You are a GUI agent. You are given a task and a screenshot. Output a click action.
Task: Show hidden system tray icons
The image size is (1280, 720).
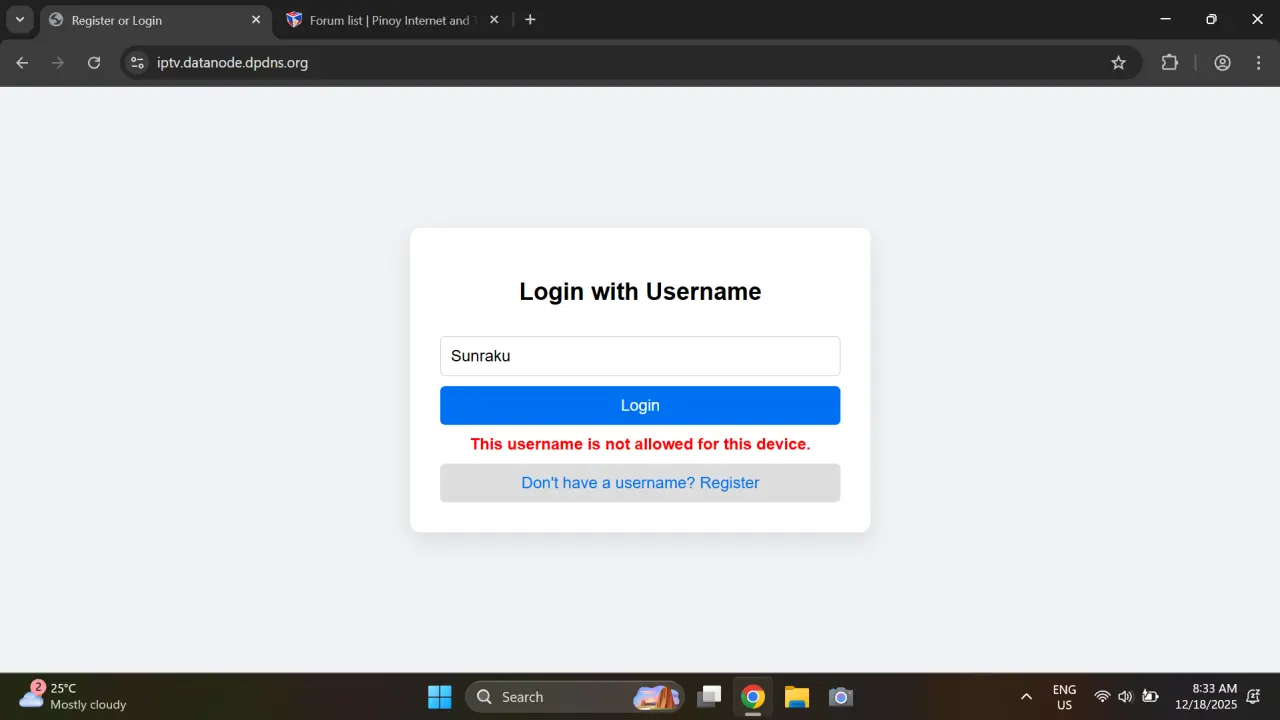1026,697
